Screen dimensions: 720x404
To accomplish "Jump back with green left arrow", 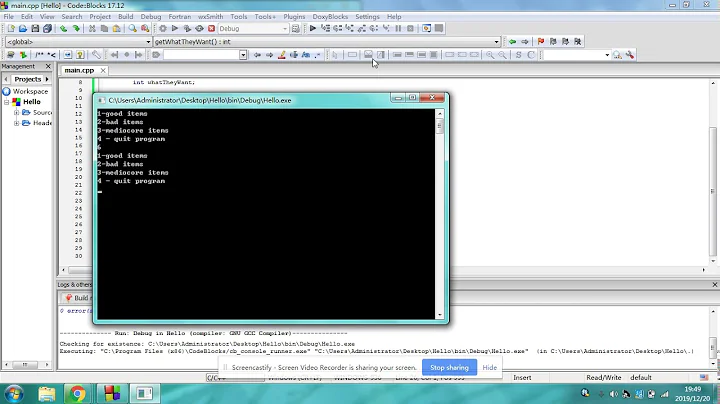I will (512, 42).
